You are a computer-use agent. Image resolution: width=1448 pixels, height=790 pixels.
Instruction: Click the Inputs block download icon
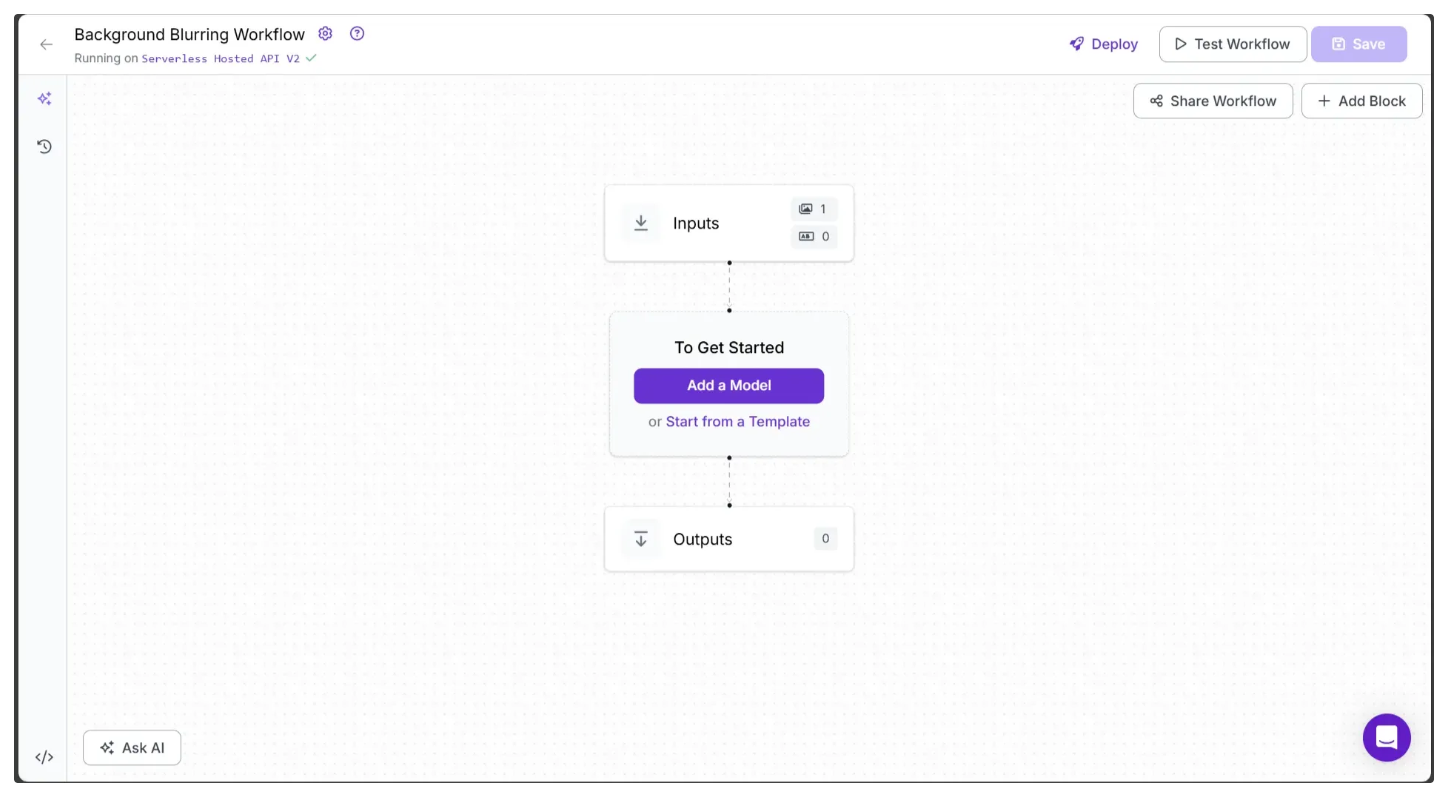[x=641, y=223]
